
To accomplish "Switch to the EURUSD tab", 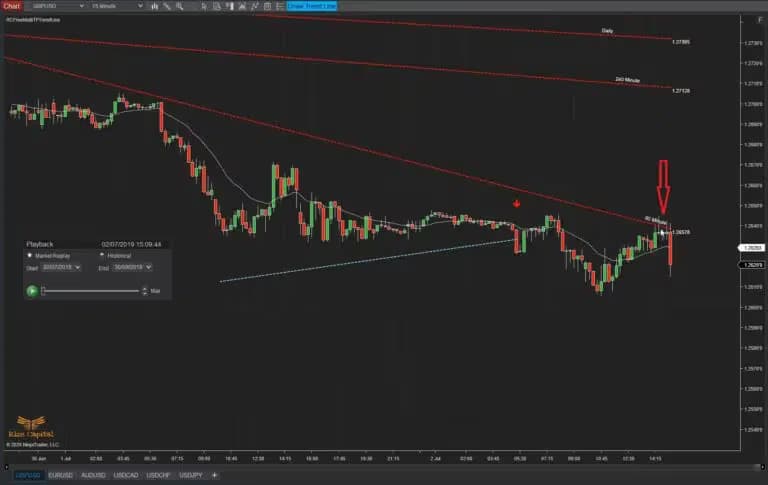I will pos(61,475).
